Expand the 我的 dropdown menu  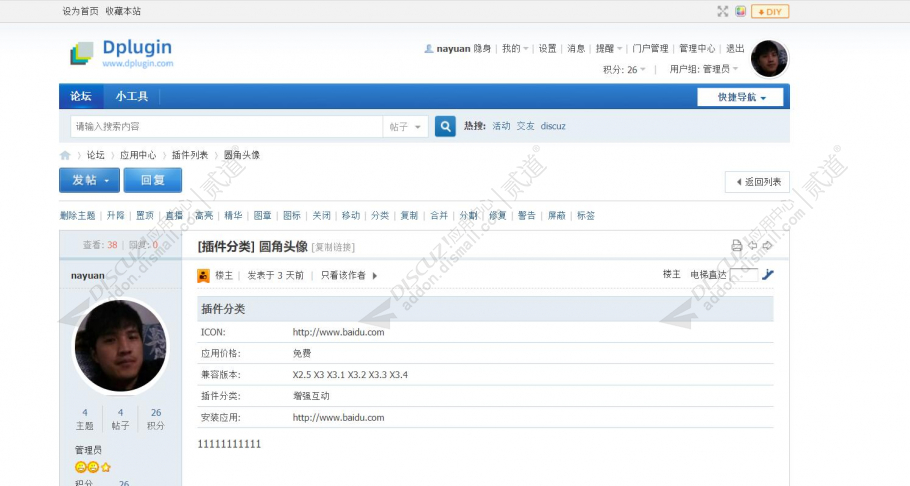[x=515, y=49]
